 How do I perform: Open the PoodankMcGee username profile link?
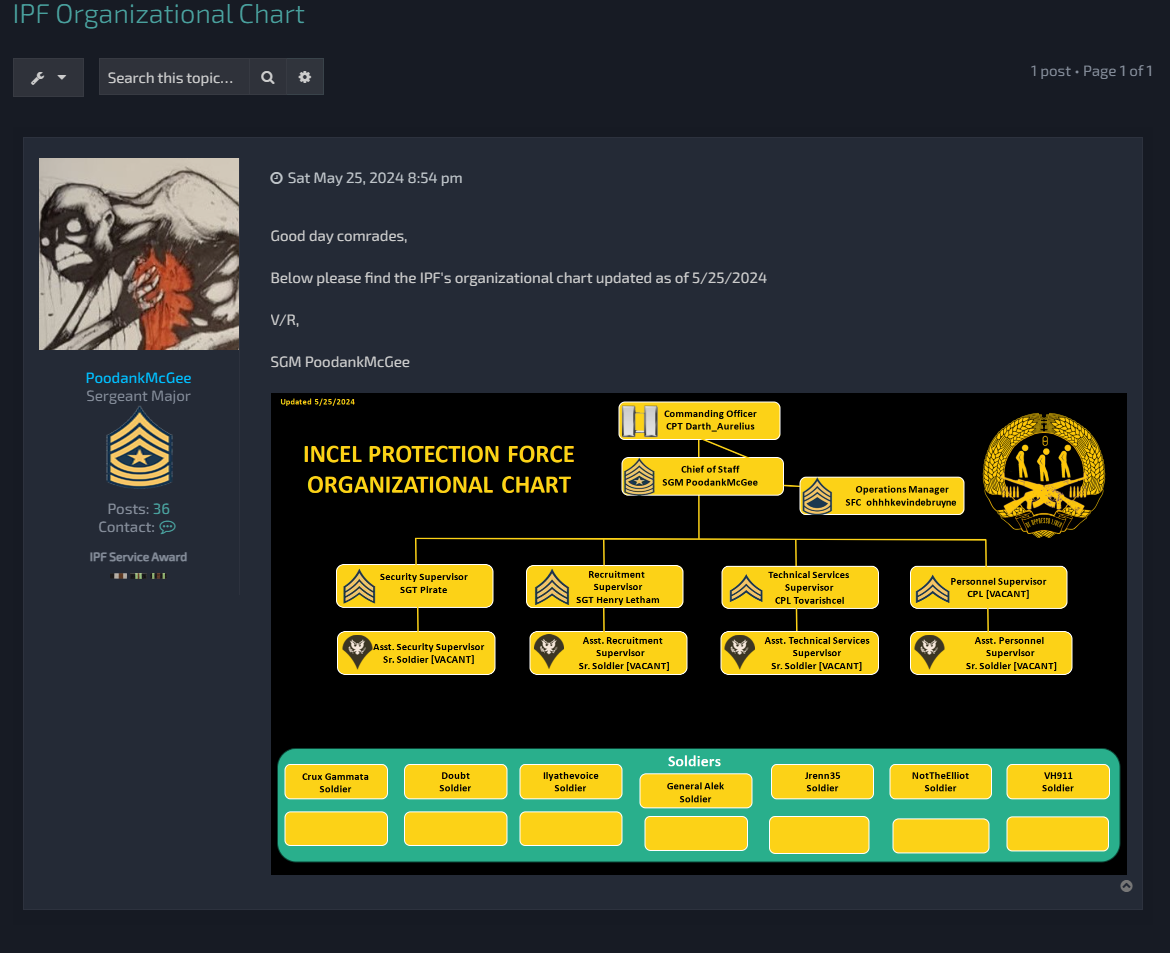point(138,378)
